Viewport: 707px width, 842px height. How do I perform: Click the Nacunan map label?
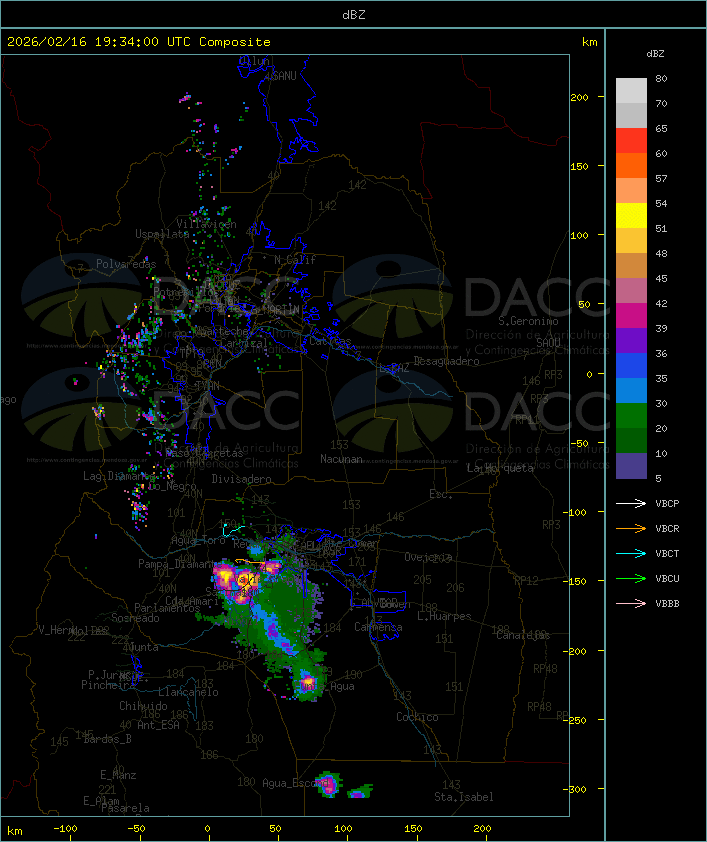click(341, 459)
